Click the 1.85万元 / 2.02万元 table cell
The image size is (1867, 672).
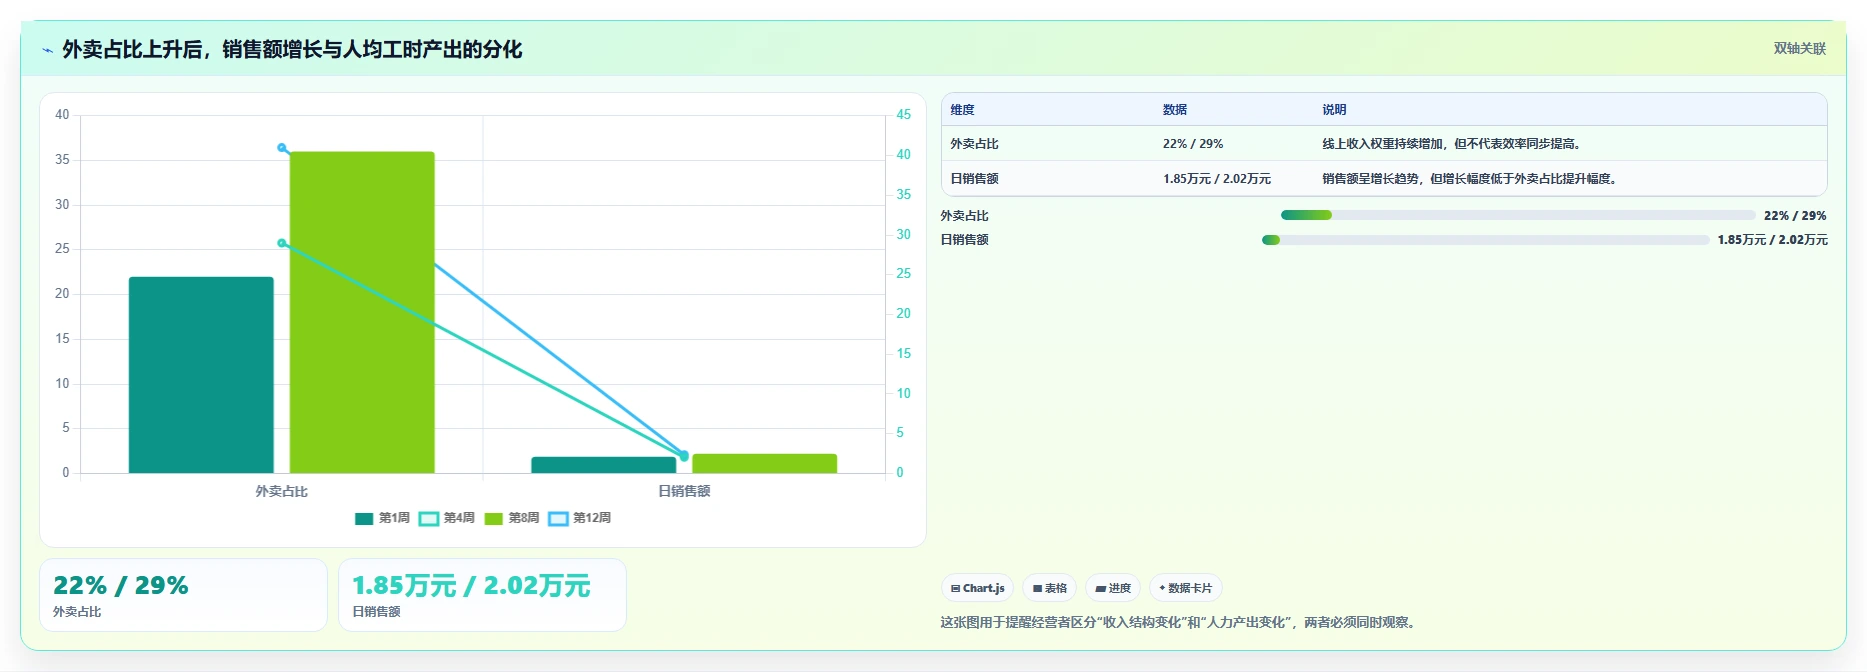pyautogui.click(x=1217, y=179)
